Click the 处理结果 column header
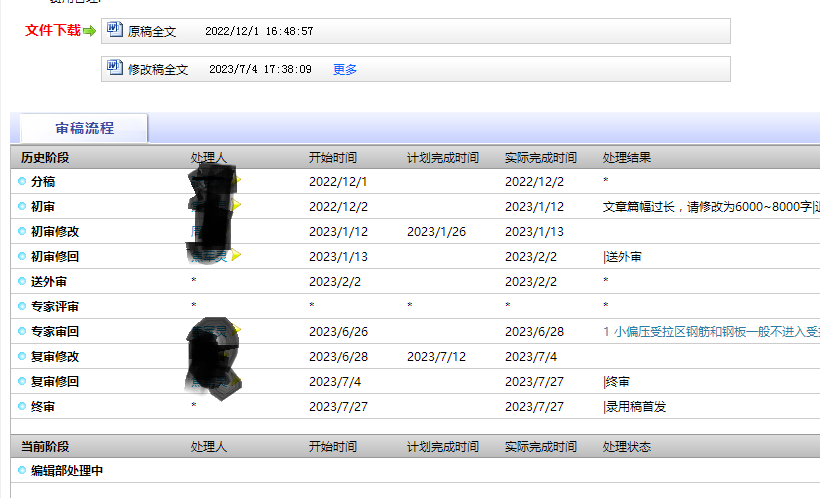Image resolution: width=820 pixels, height=498 pixels. coord(627,157)
